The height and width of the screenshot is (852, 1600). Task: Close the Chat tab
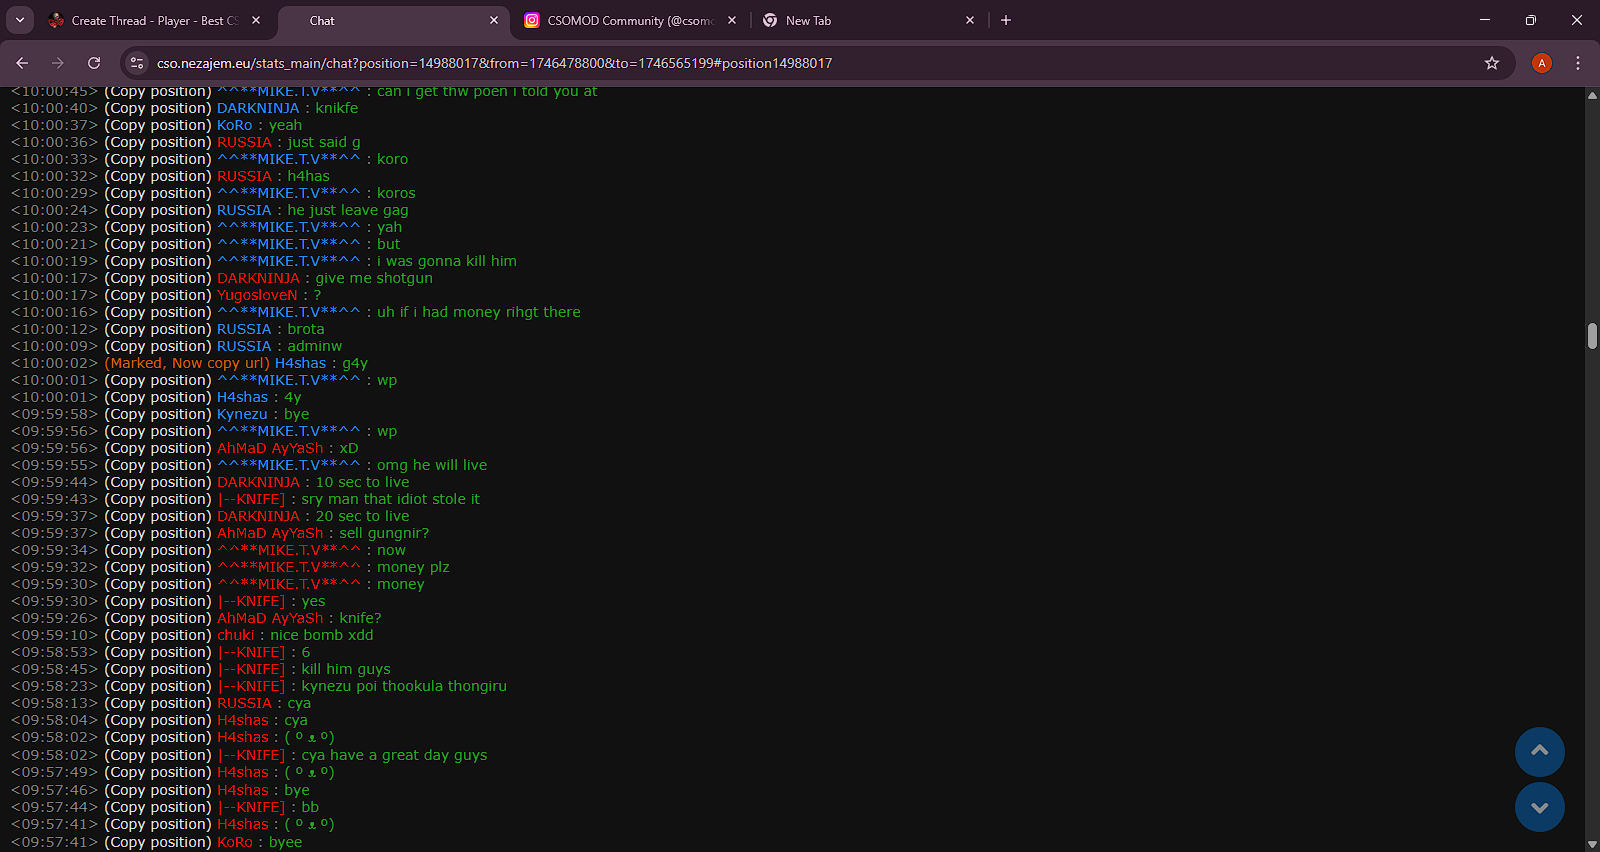pyautogui.click(x=494, y=20)
